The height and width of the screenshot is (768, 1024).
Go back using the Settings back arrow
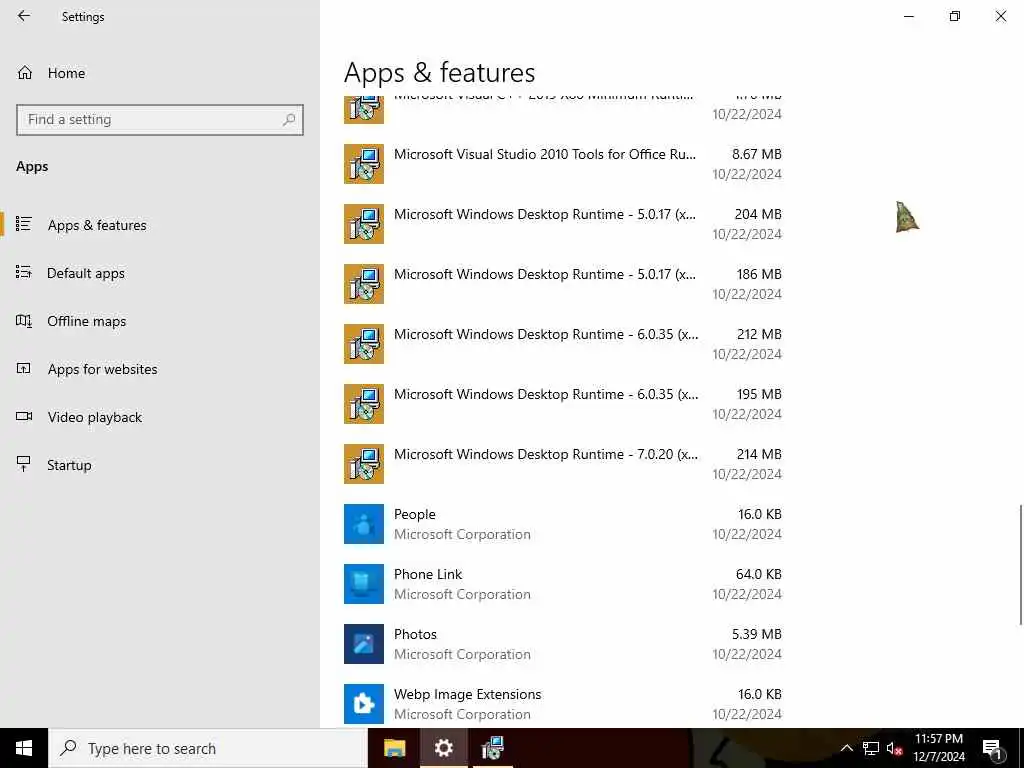(24, 16)
